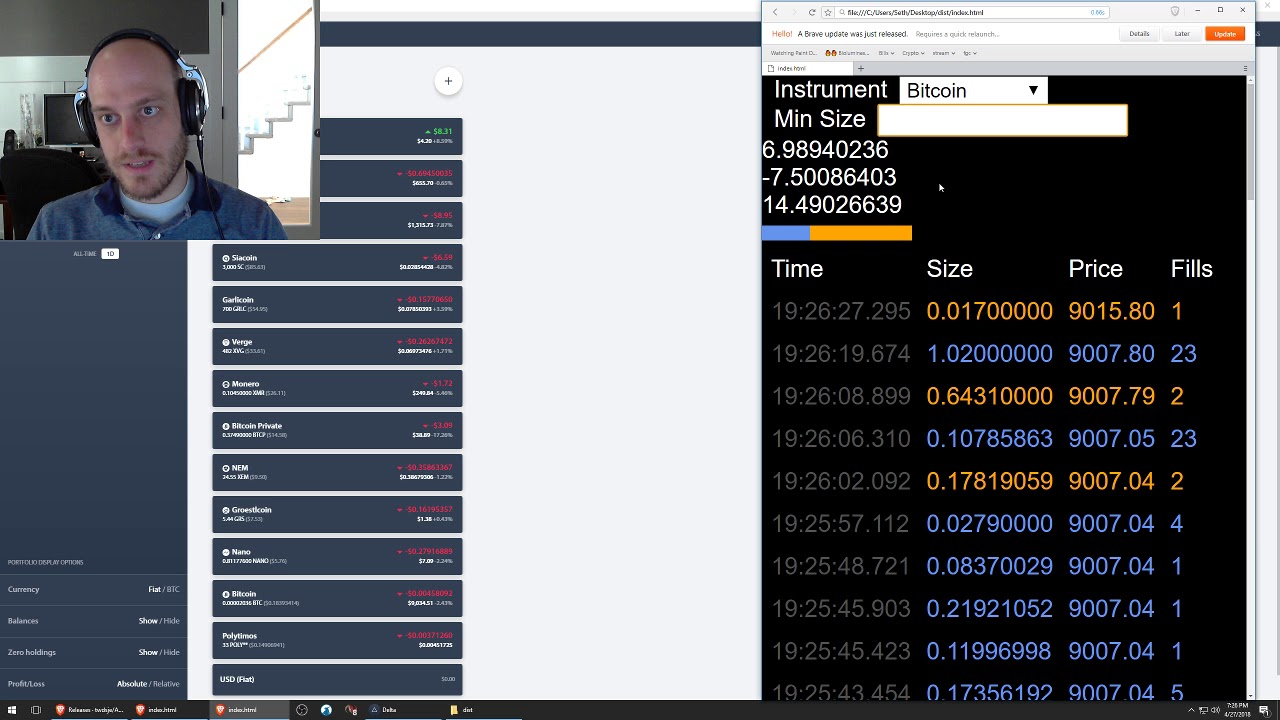
Task: Open a new browser tab with plus
Action: pos(860,68)
